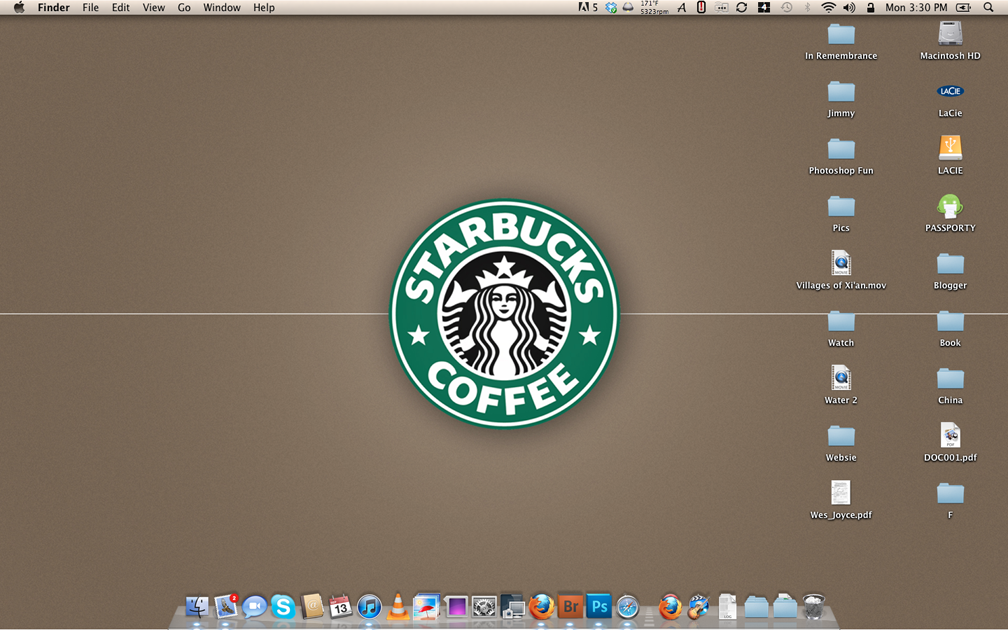Click the purple screen dock icon

coord(455,606)
